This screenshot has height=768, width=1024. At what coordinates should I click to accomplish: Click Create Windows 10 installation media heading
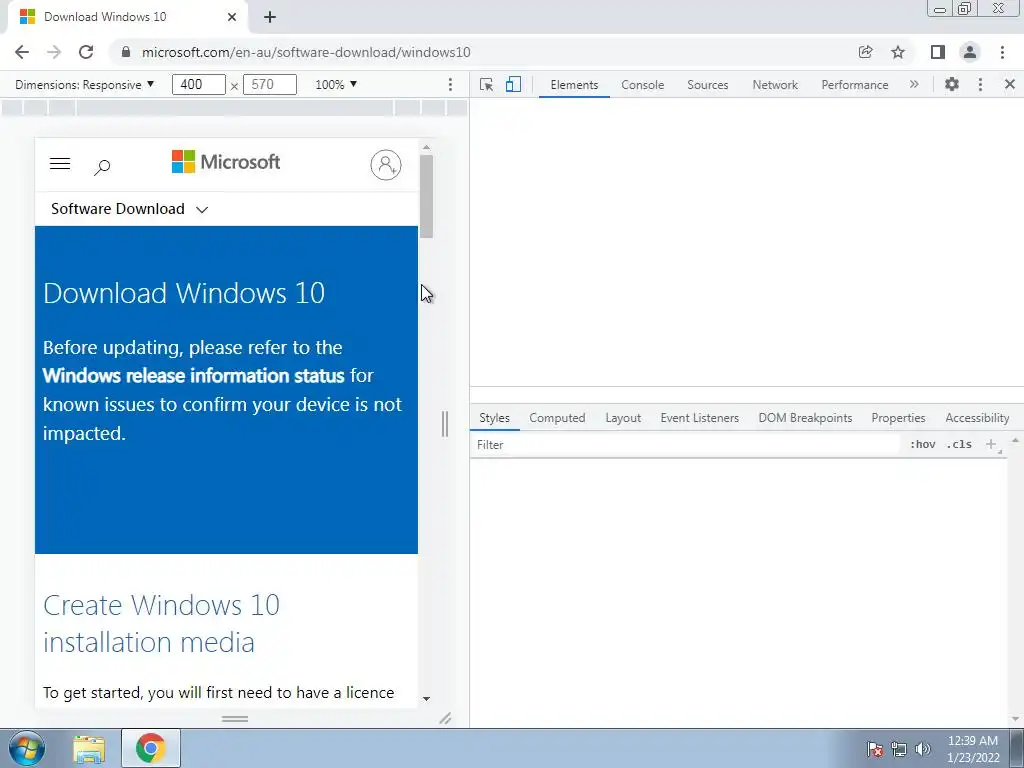[161, 624]
